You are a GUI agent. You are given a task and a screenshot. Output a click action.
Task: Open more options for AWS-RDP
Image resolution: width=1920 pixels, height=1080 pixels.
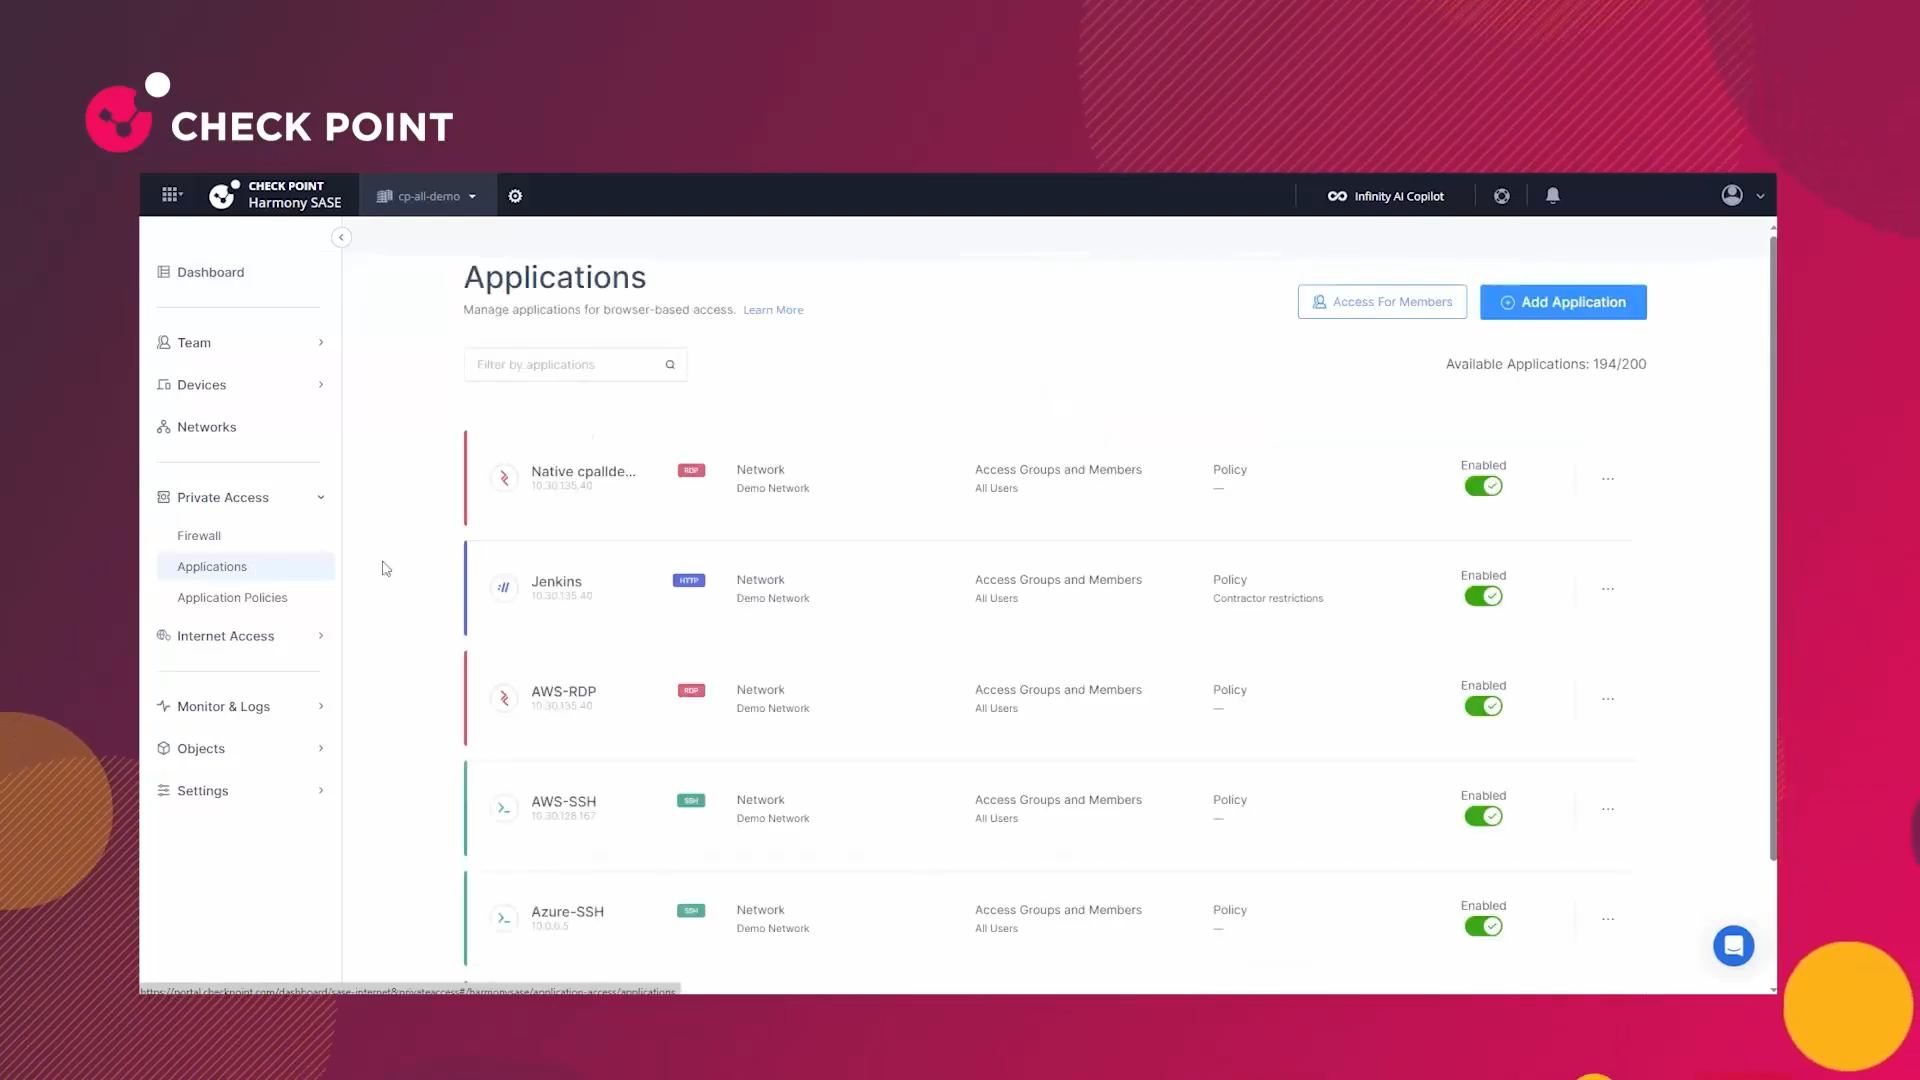pyautogui.click(x=1608, y=699)
